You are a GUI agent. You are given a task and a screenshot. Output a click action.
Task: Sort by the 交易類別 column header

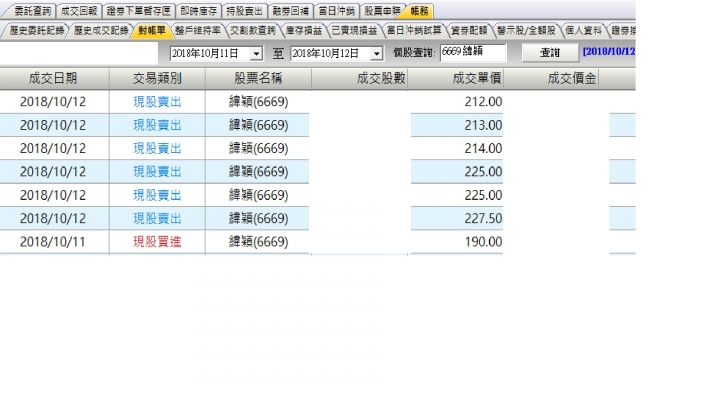158,79
